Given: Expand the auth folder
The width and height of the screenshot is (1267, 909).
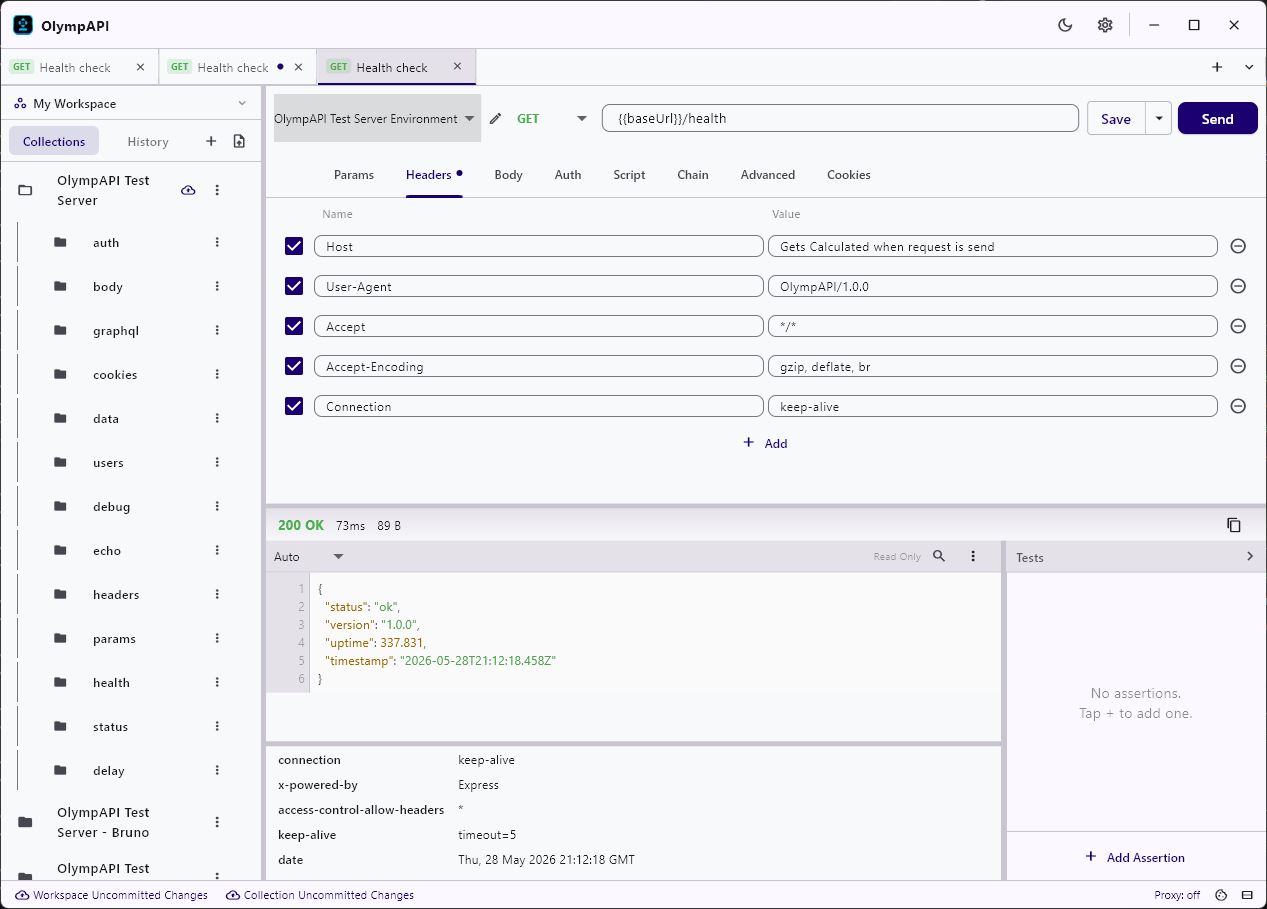Looking at the screenshot, I should [61, 242].
